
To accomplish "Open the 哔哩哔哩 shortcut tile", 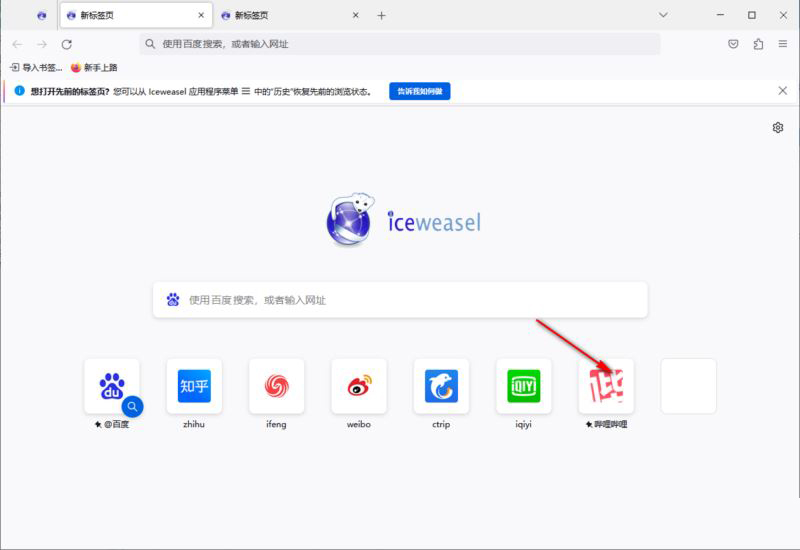I will coord(606,386).
